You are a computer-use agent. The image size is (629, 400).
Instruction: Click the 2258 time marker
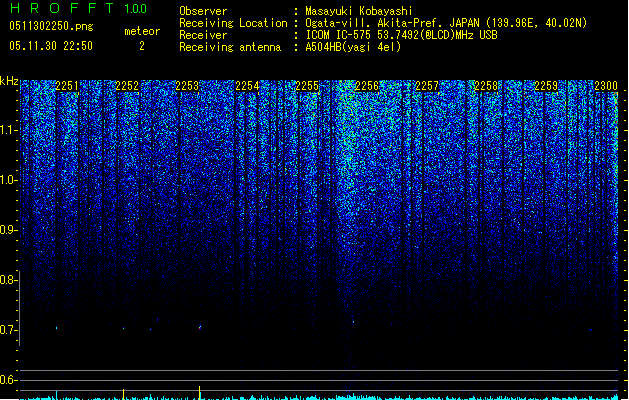click(x=486, y=86)
